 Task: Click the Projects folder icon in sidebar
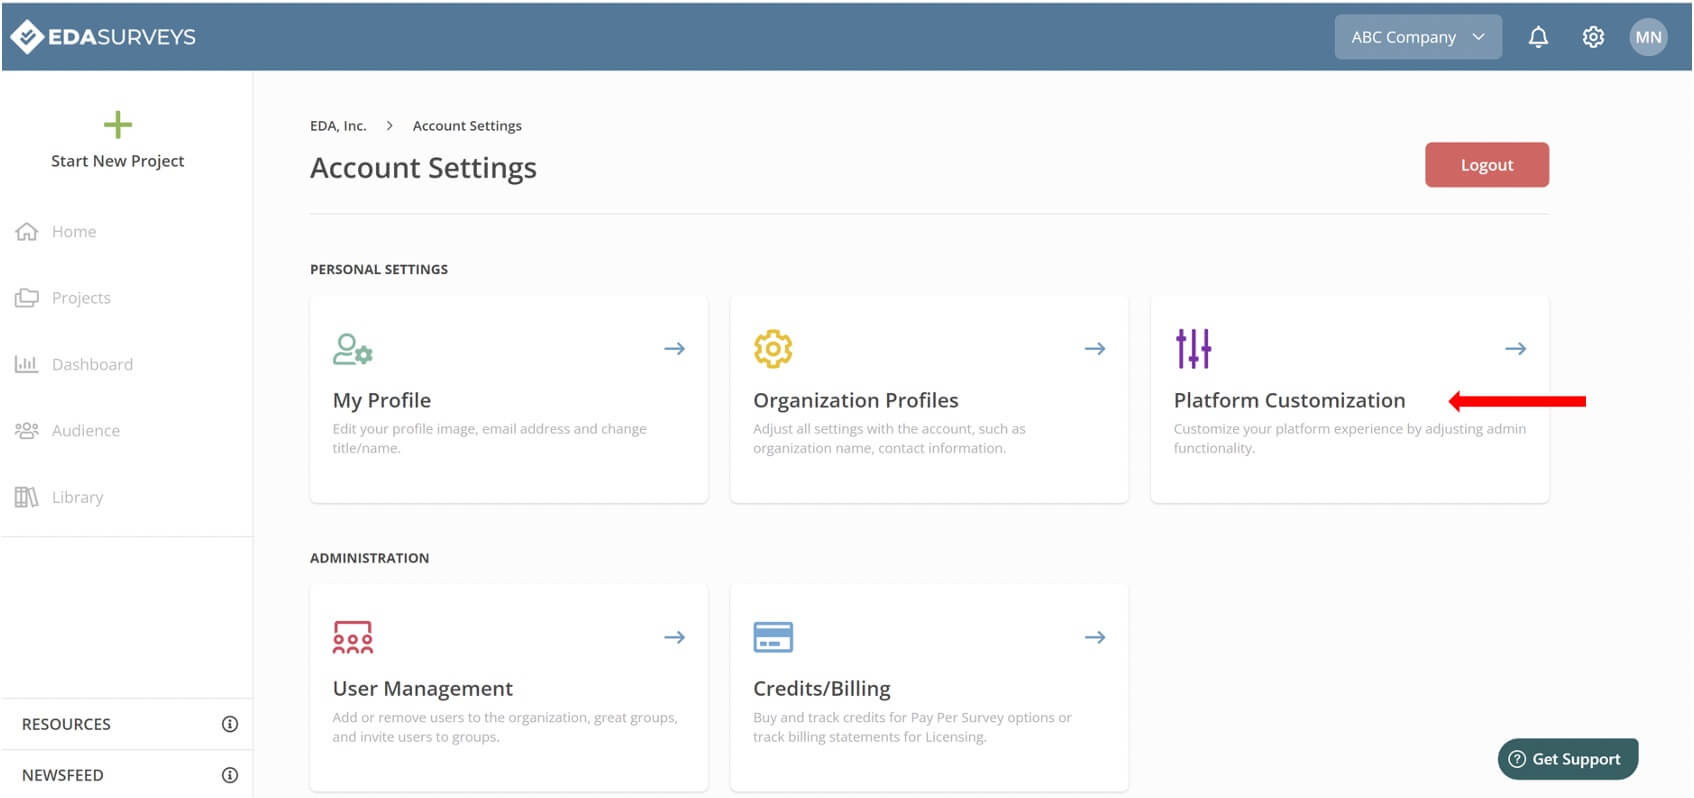[x=27, y=298]
